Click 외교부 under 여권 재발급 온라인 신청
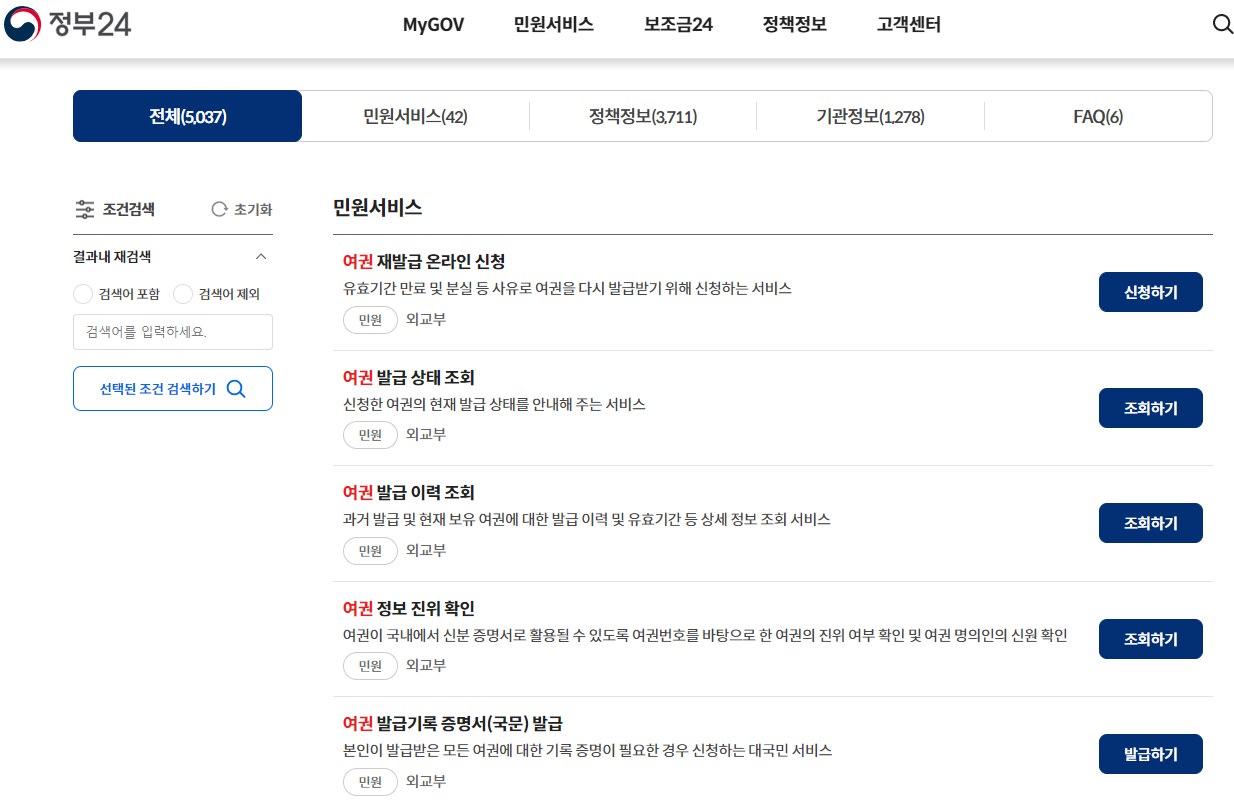 click(426, 320)
